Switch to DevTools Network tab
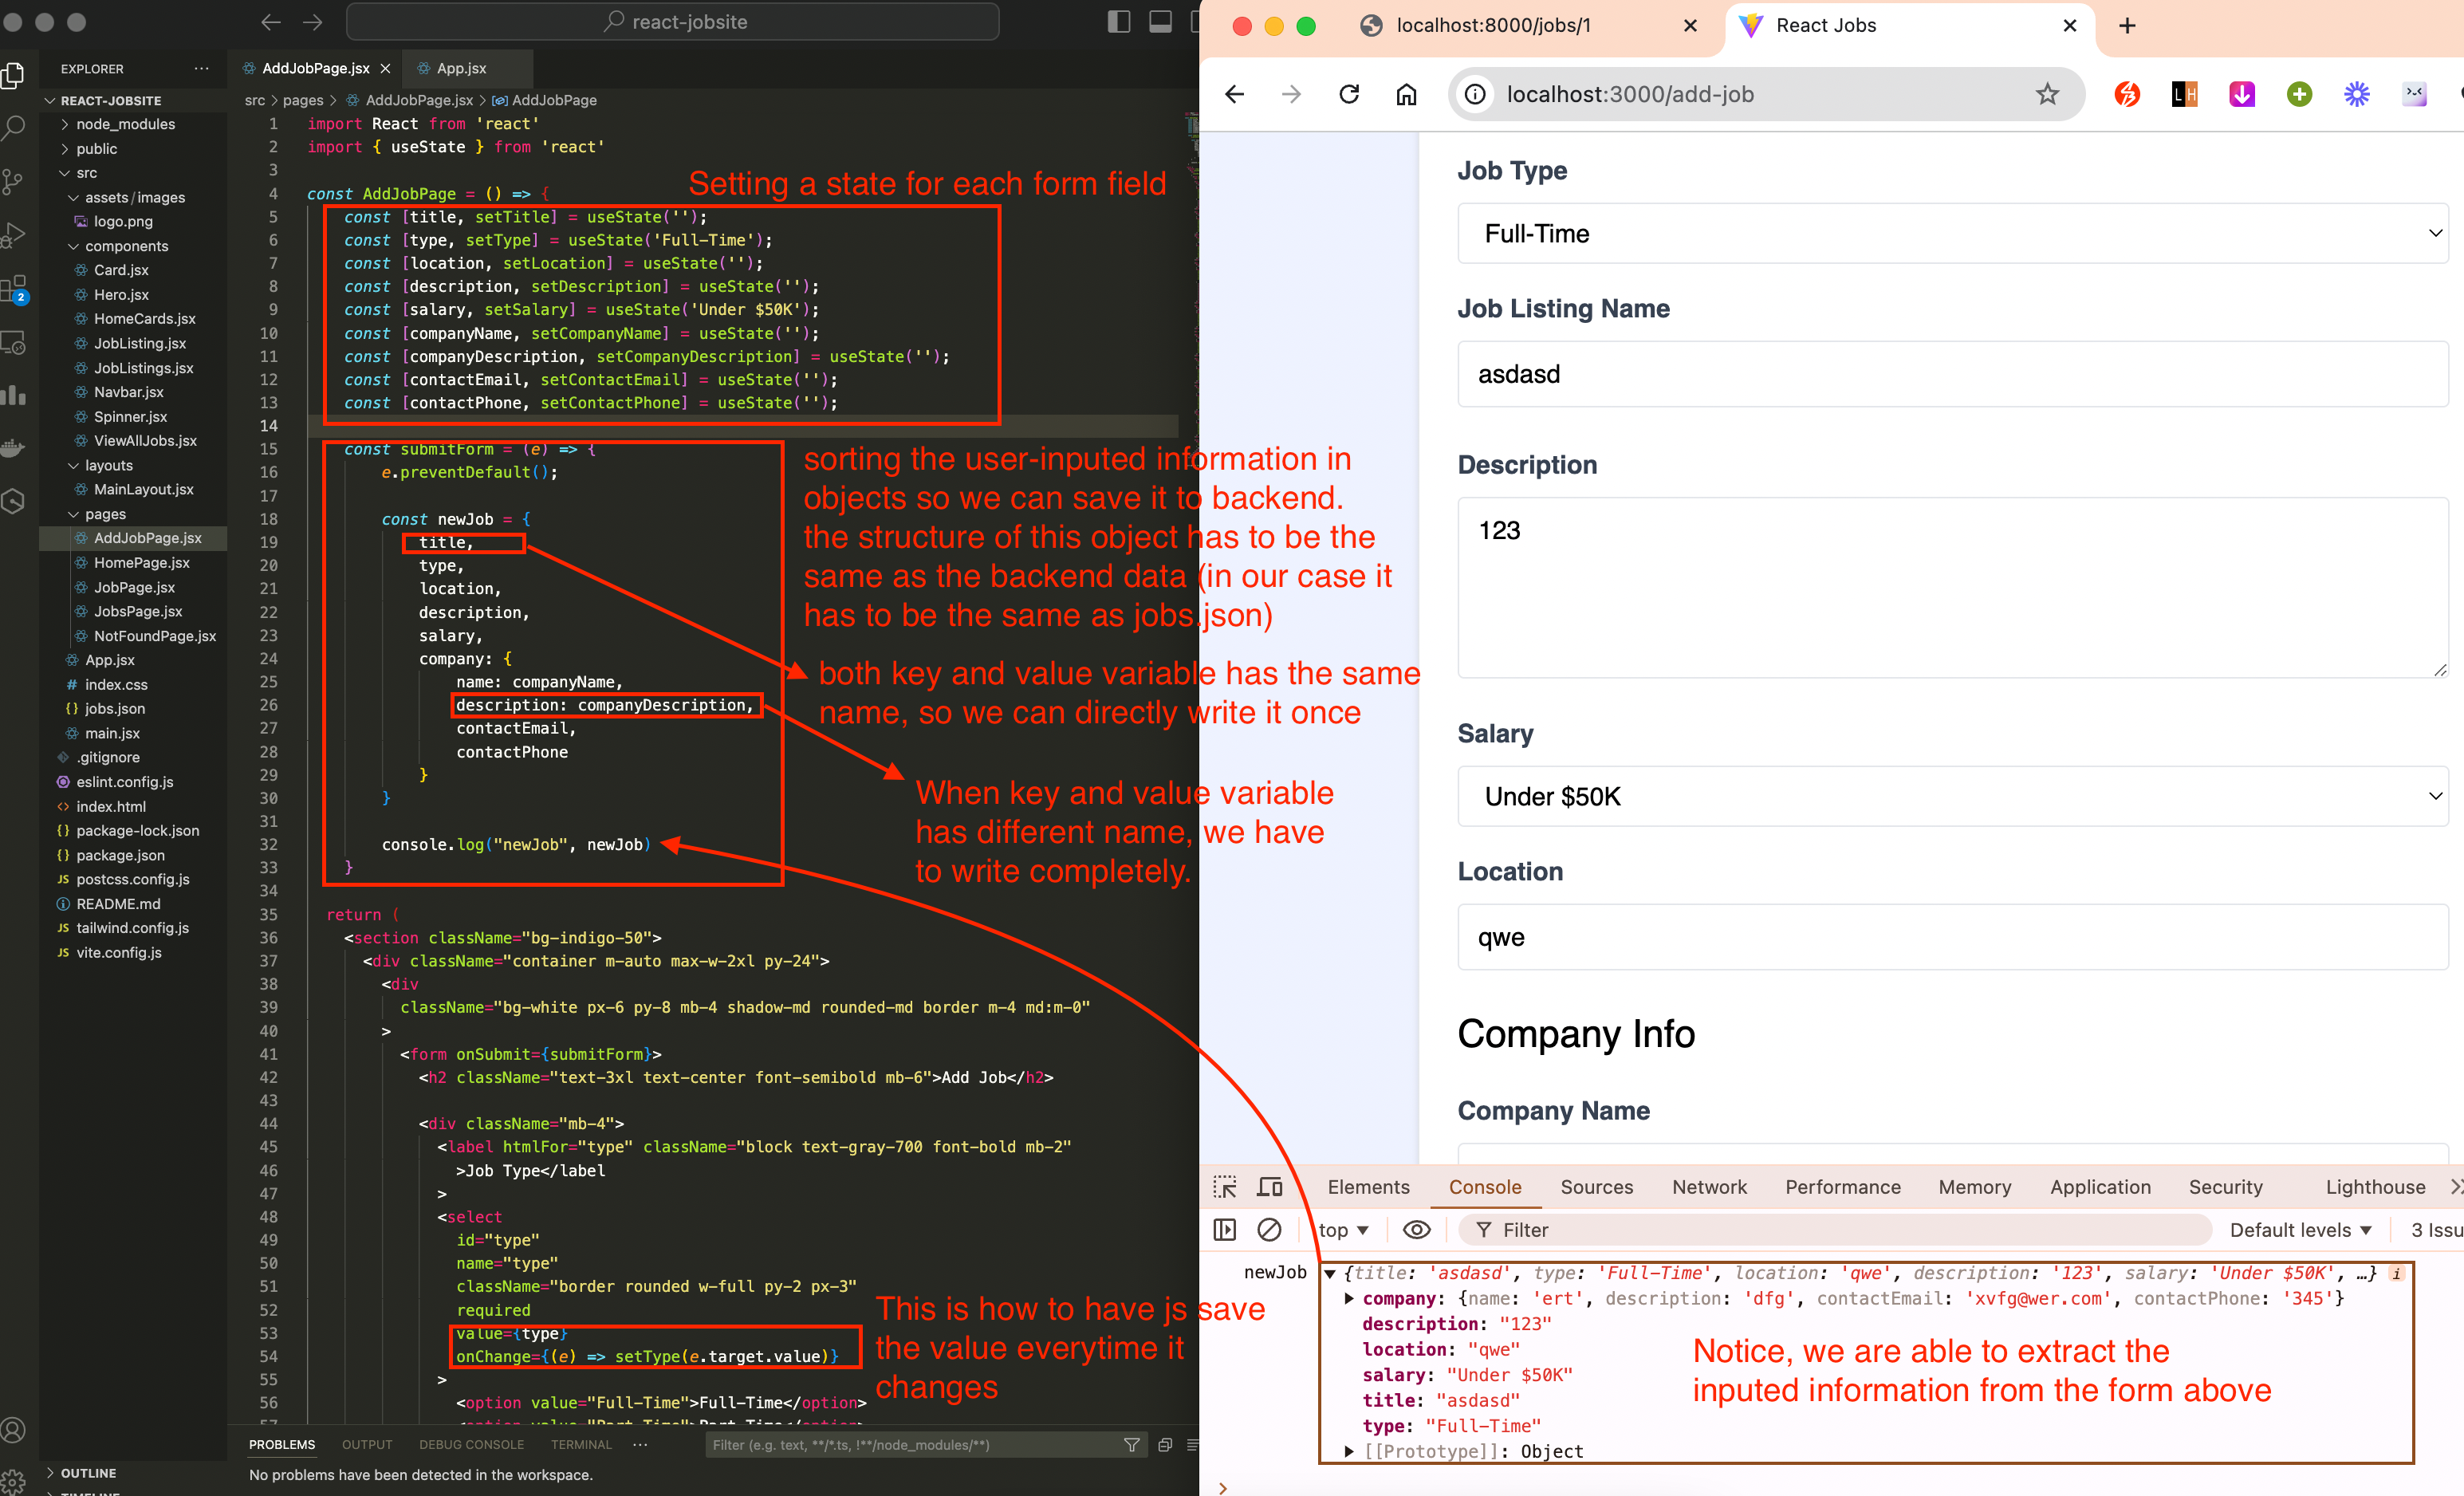The width and height of the screenshot is (2464, 1496). [x=1709, y=1187]
